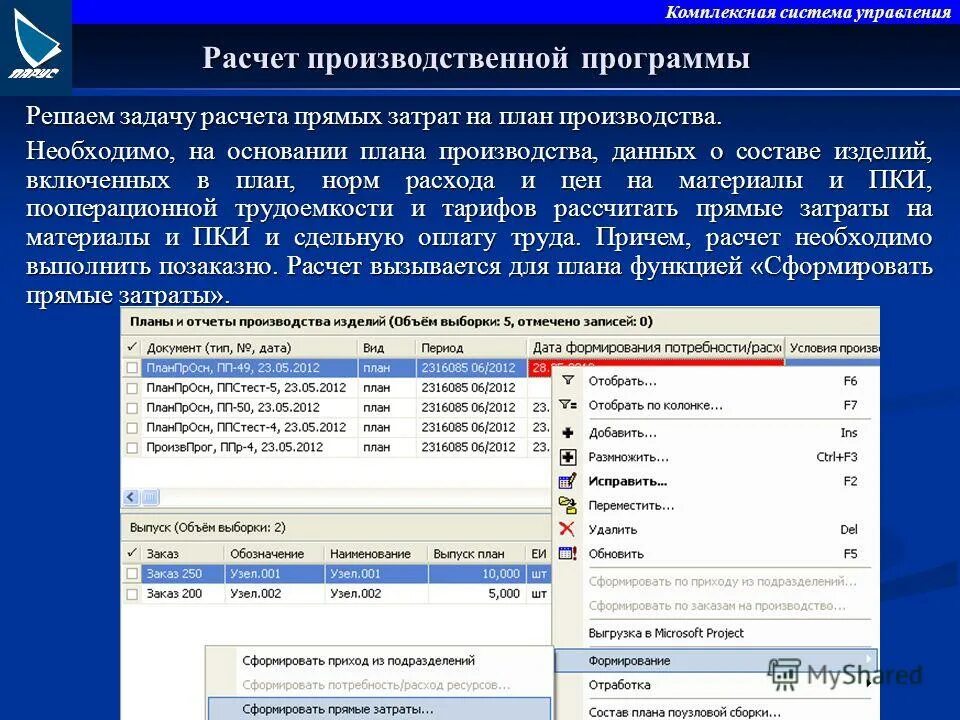Click the red X delete icon for Удалить

[x=566, y=528]
